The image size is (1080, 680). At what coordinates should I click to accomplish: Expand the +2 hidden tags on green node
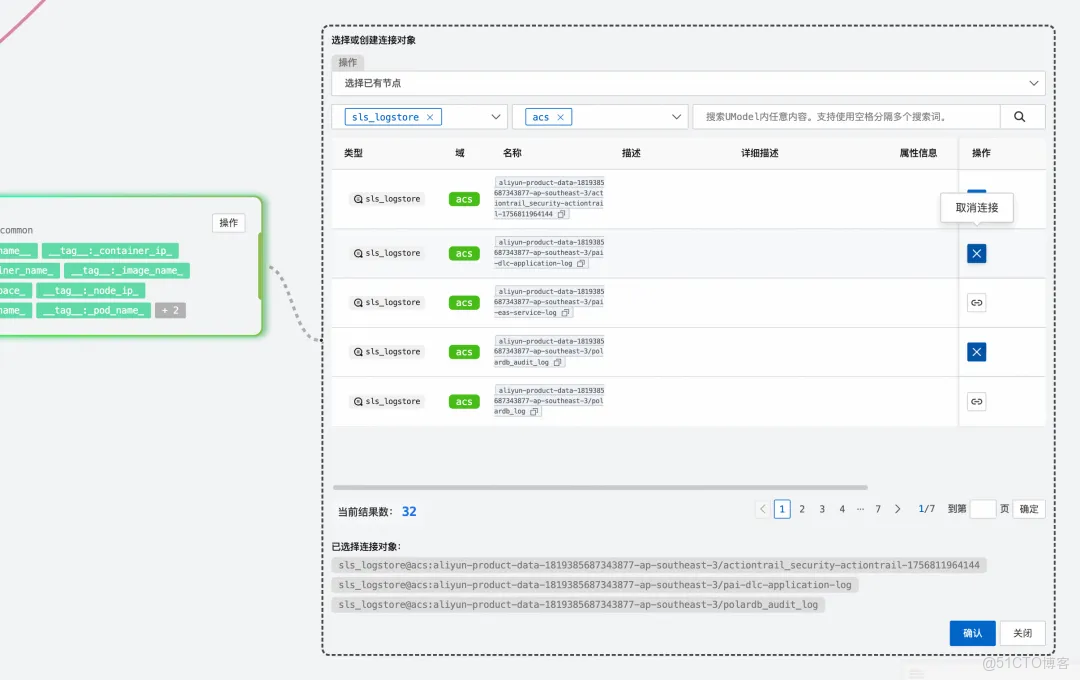coord(170,310)
